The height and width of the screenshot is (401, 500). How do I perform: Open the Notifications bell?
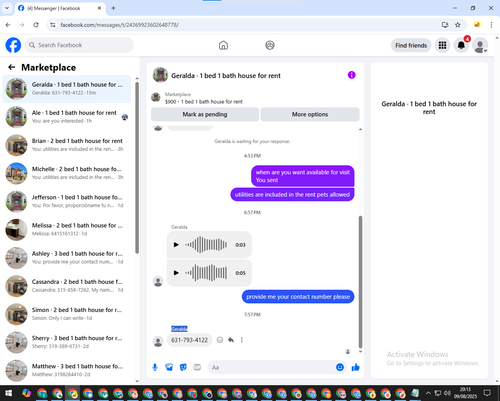(x=461, y=45)
